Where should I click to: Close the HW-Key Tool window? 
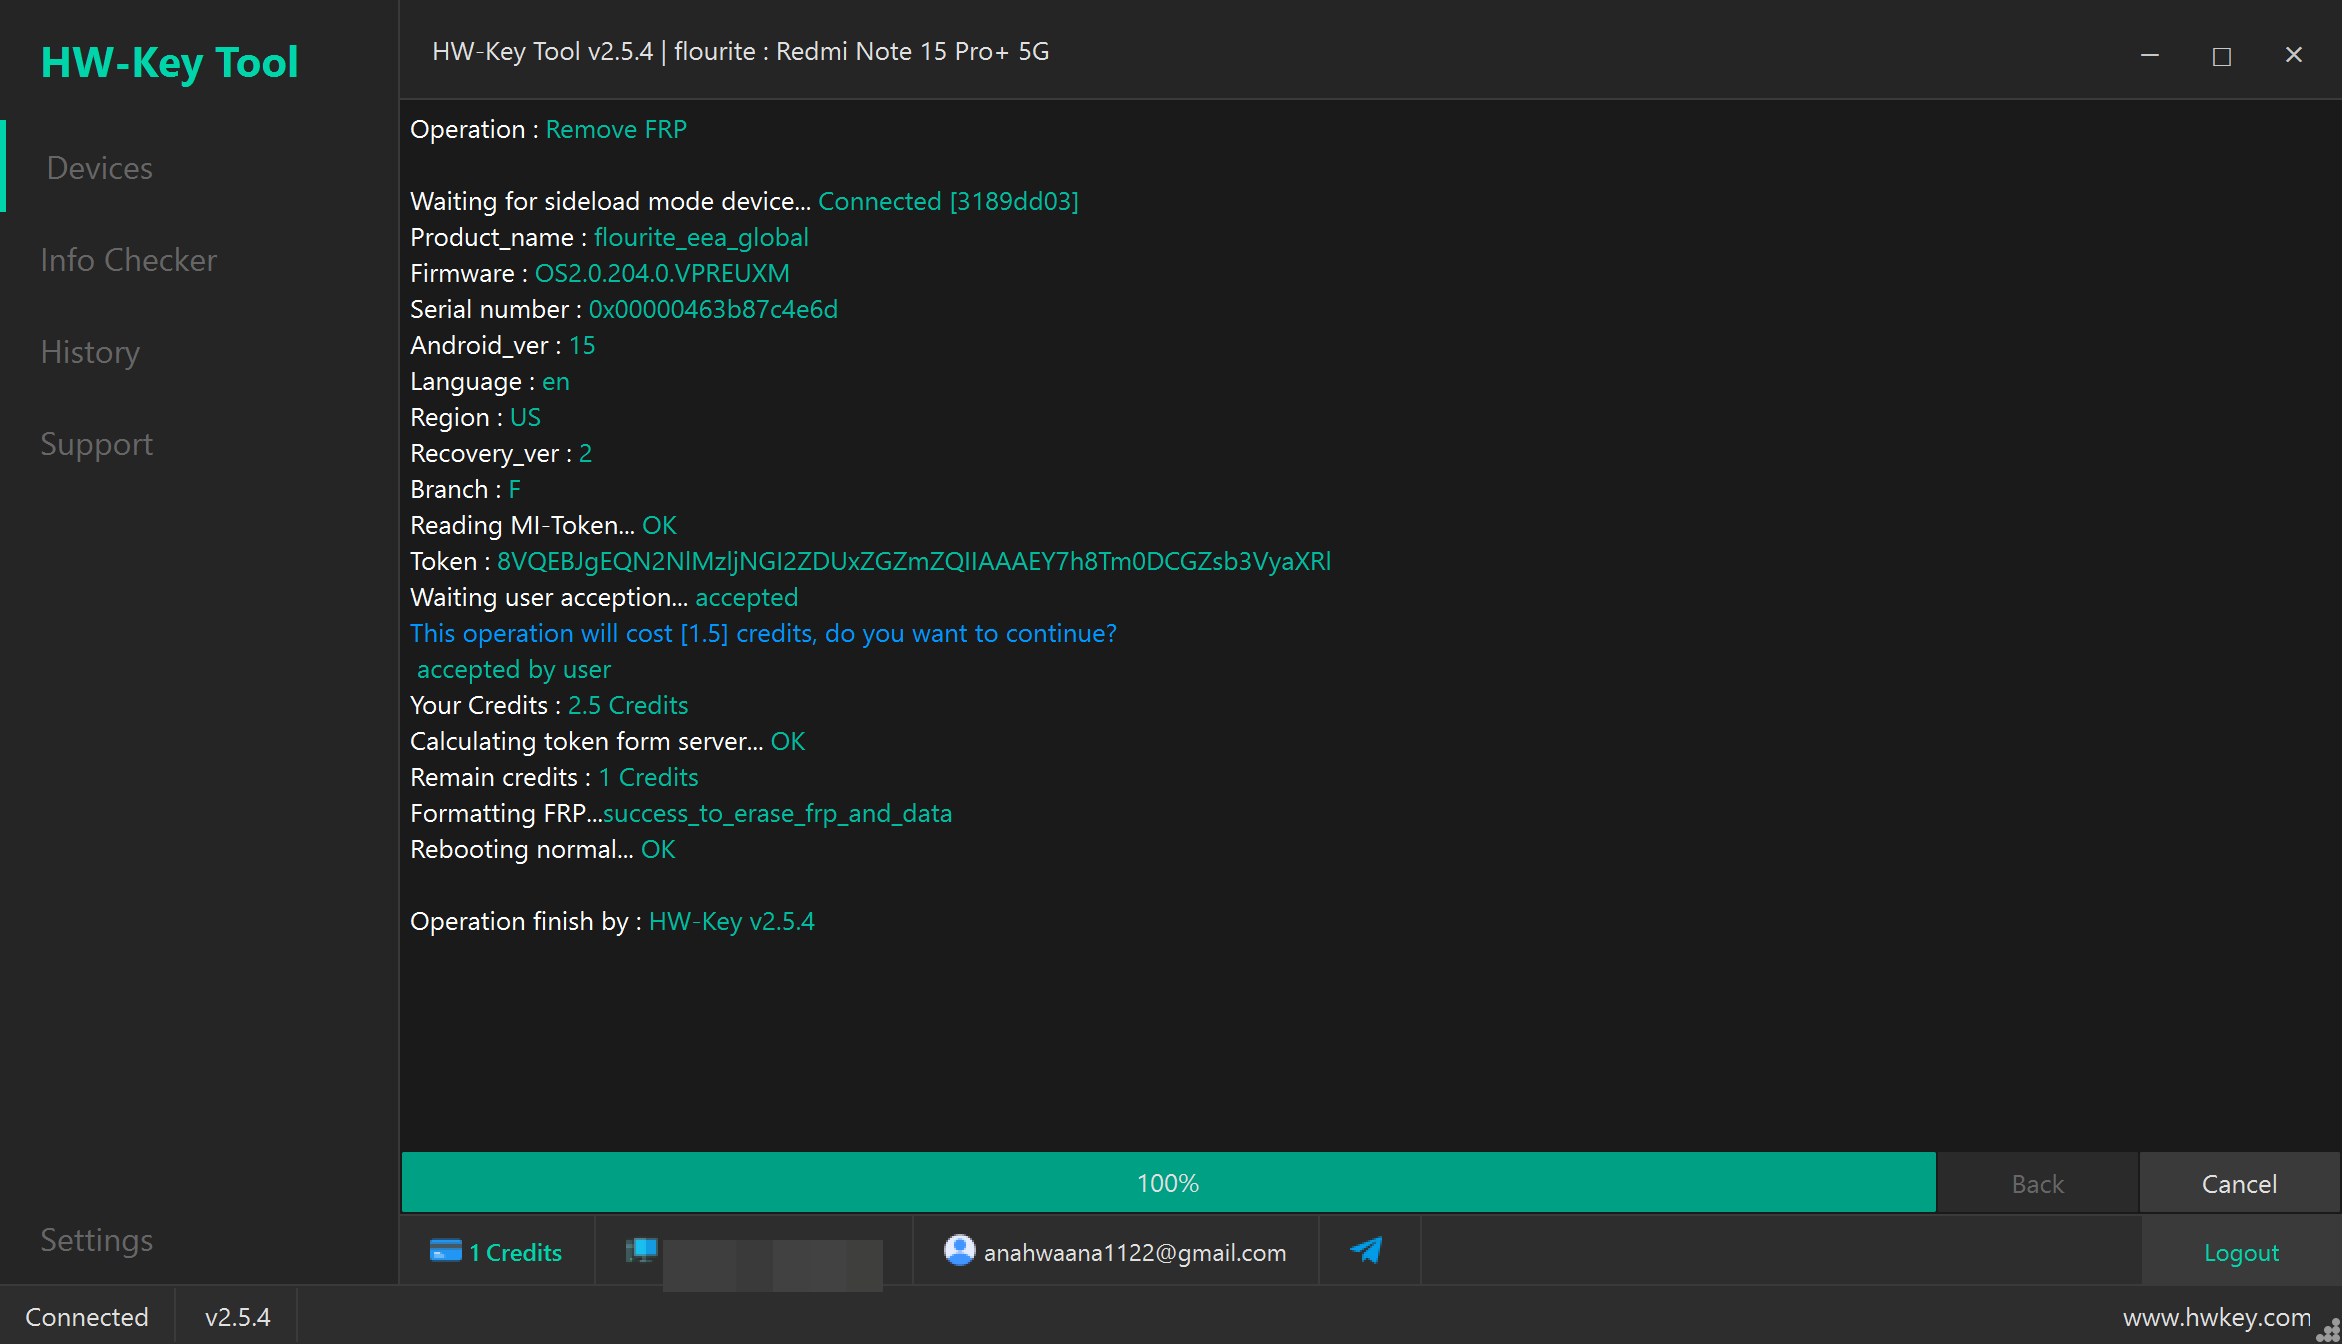click(x=2294, y=55)
